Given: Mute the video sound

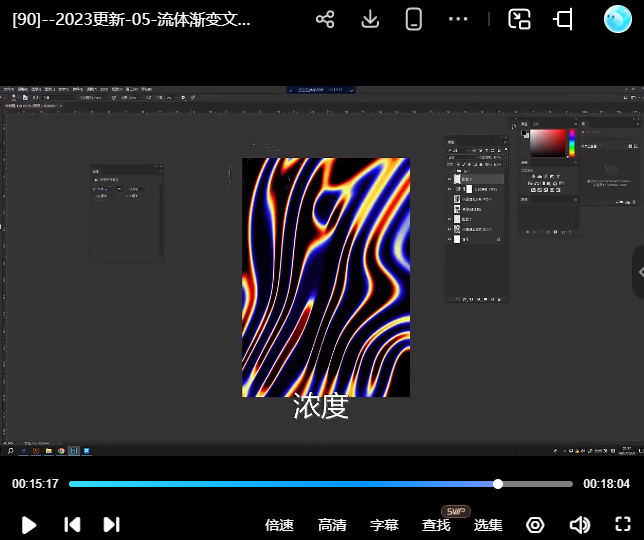Looking at the screenshot, I should [x=579, y=525].
